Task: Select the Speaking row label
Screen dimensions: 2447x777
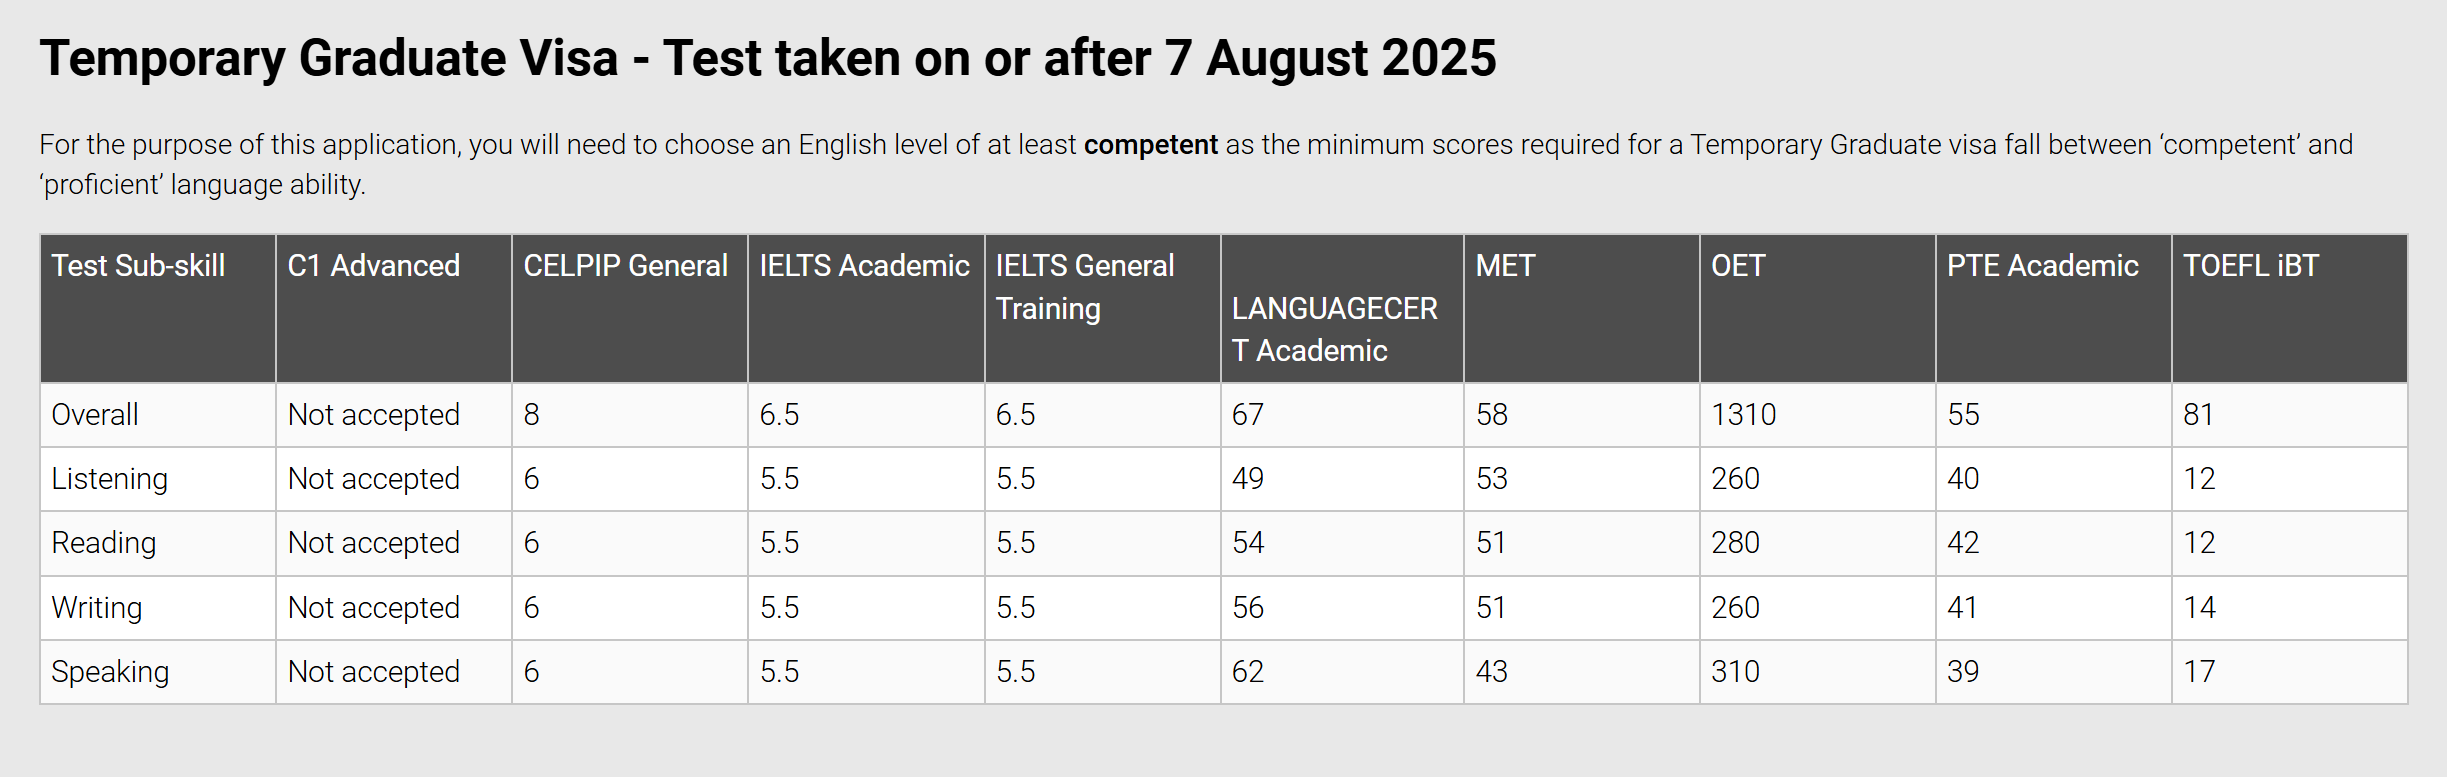Action: pos(110,672)
